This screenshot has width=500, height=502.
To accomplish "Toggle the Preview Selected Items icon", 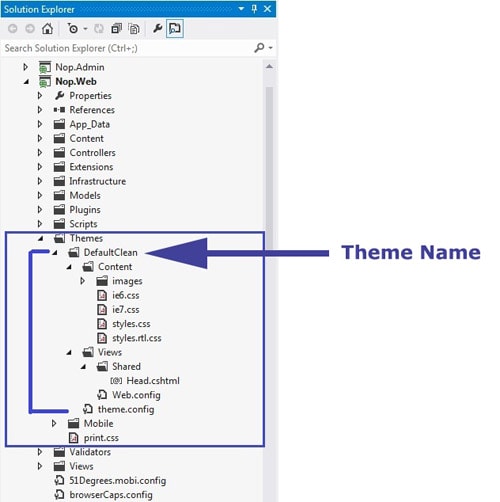I will (175, 29).
